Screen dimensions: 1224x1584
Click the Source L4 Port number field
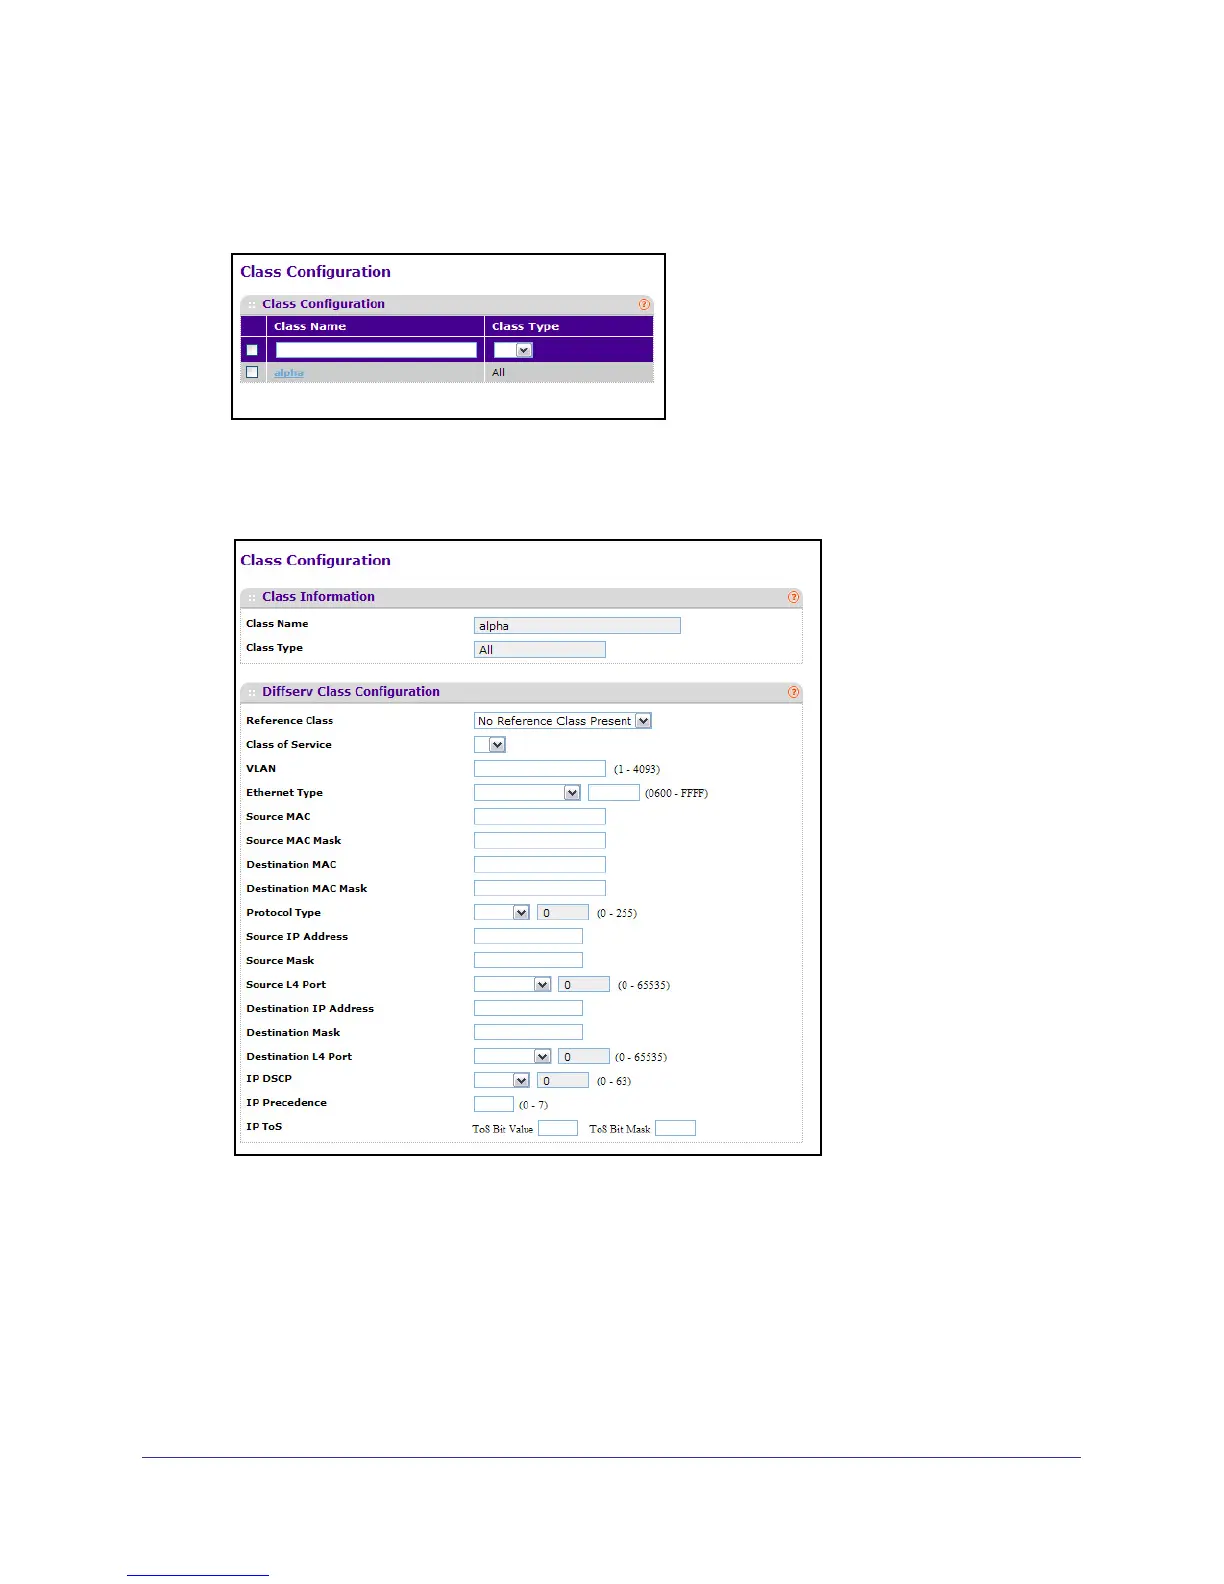click(584, 985)
